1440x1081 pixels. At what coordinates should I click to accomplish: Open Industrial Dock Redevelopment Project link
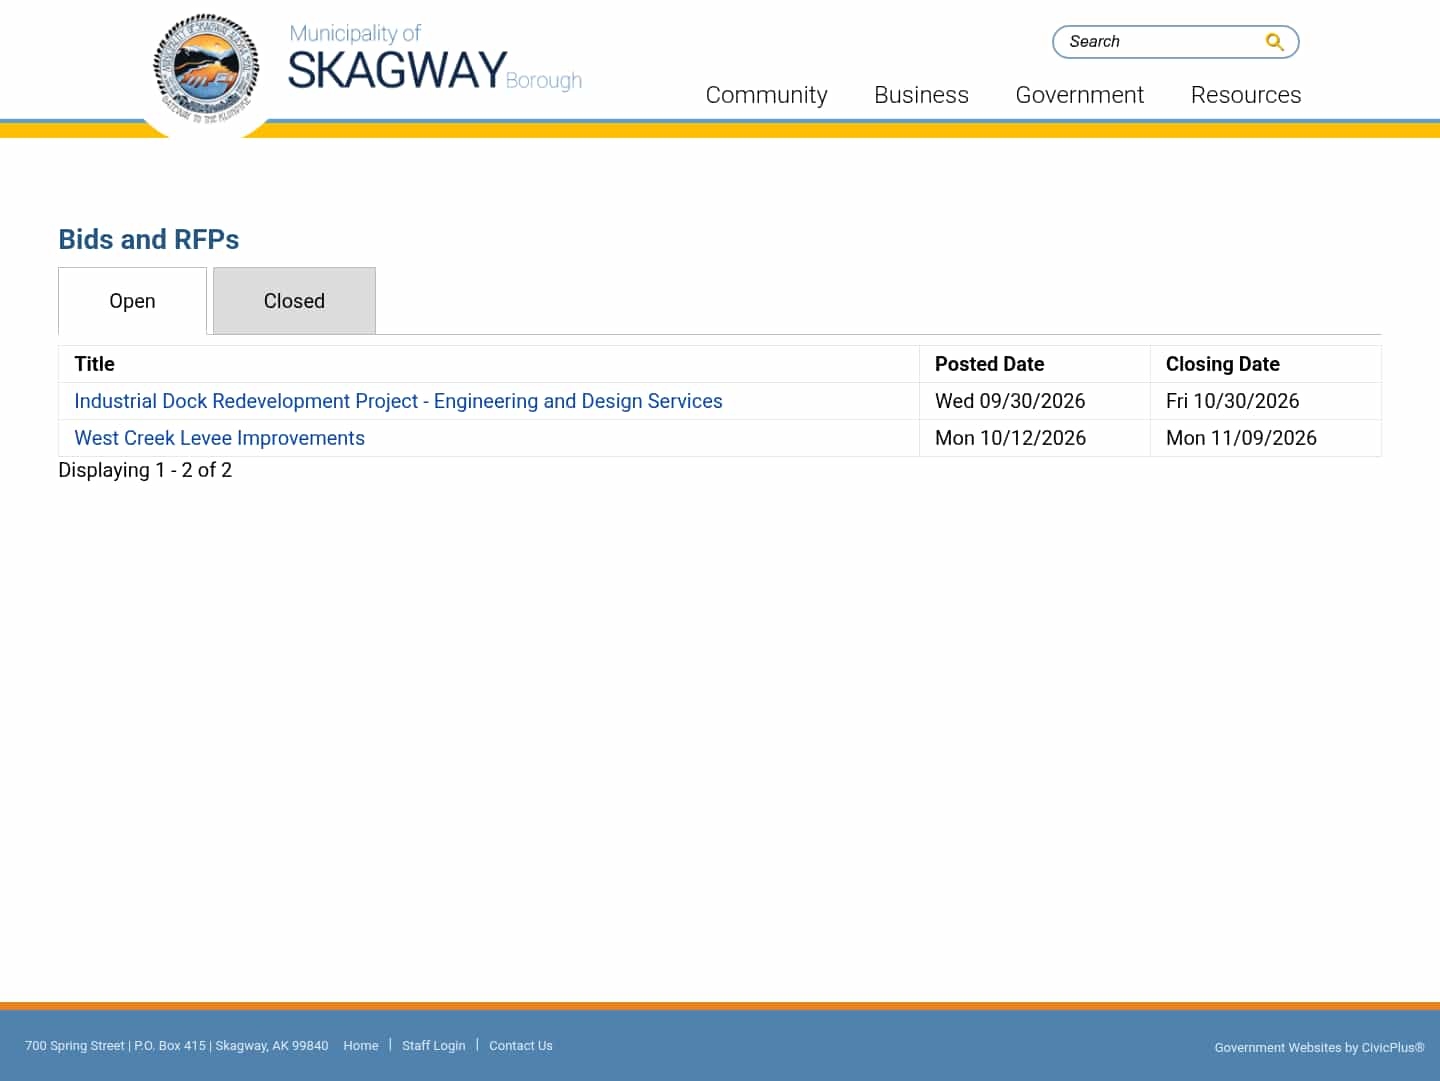pyautogui.click(x=398, y=401)
